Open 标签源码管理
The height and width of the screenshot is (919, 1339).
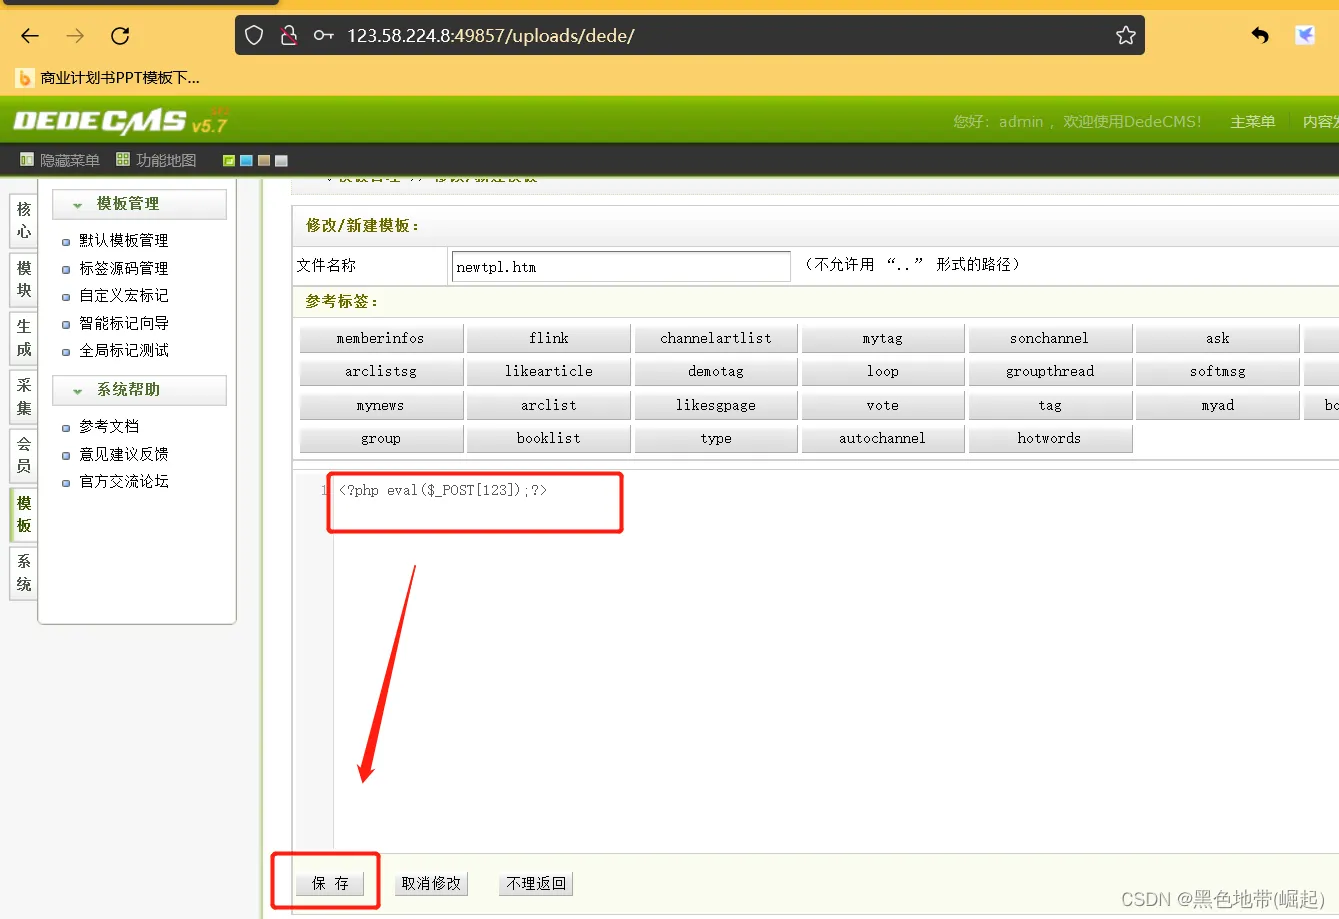coord(124,269)
